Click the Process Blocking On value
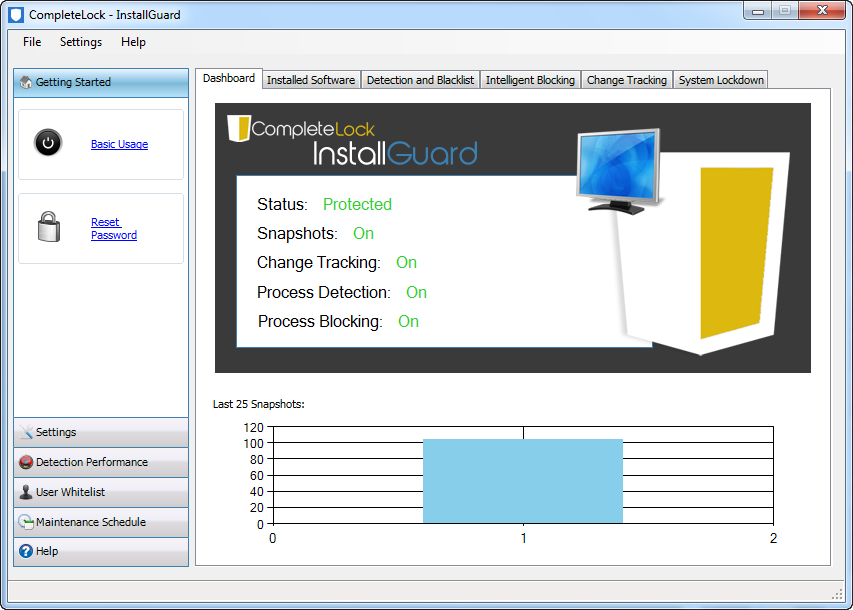The height and width of the screenshot is (610, 853). (x=408, y=322)
